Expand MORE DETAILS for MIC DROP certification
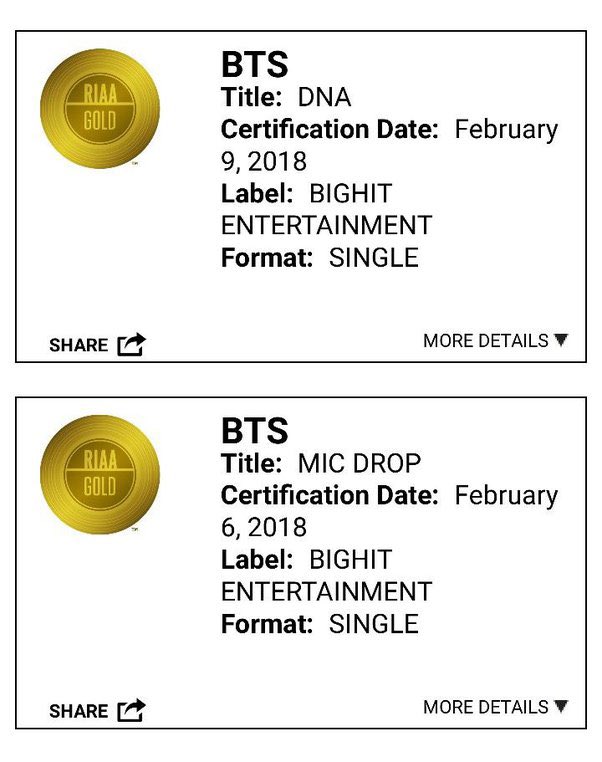 click(495, 707)
